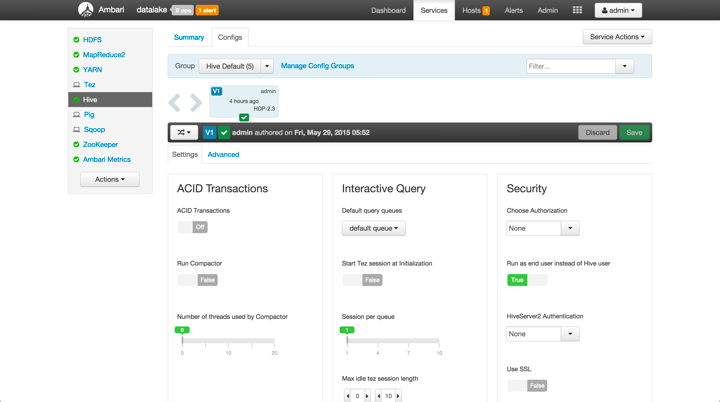Screen dimensions: 720x402
Task: Open the Default query queues dropdown
Action: 373,228
